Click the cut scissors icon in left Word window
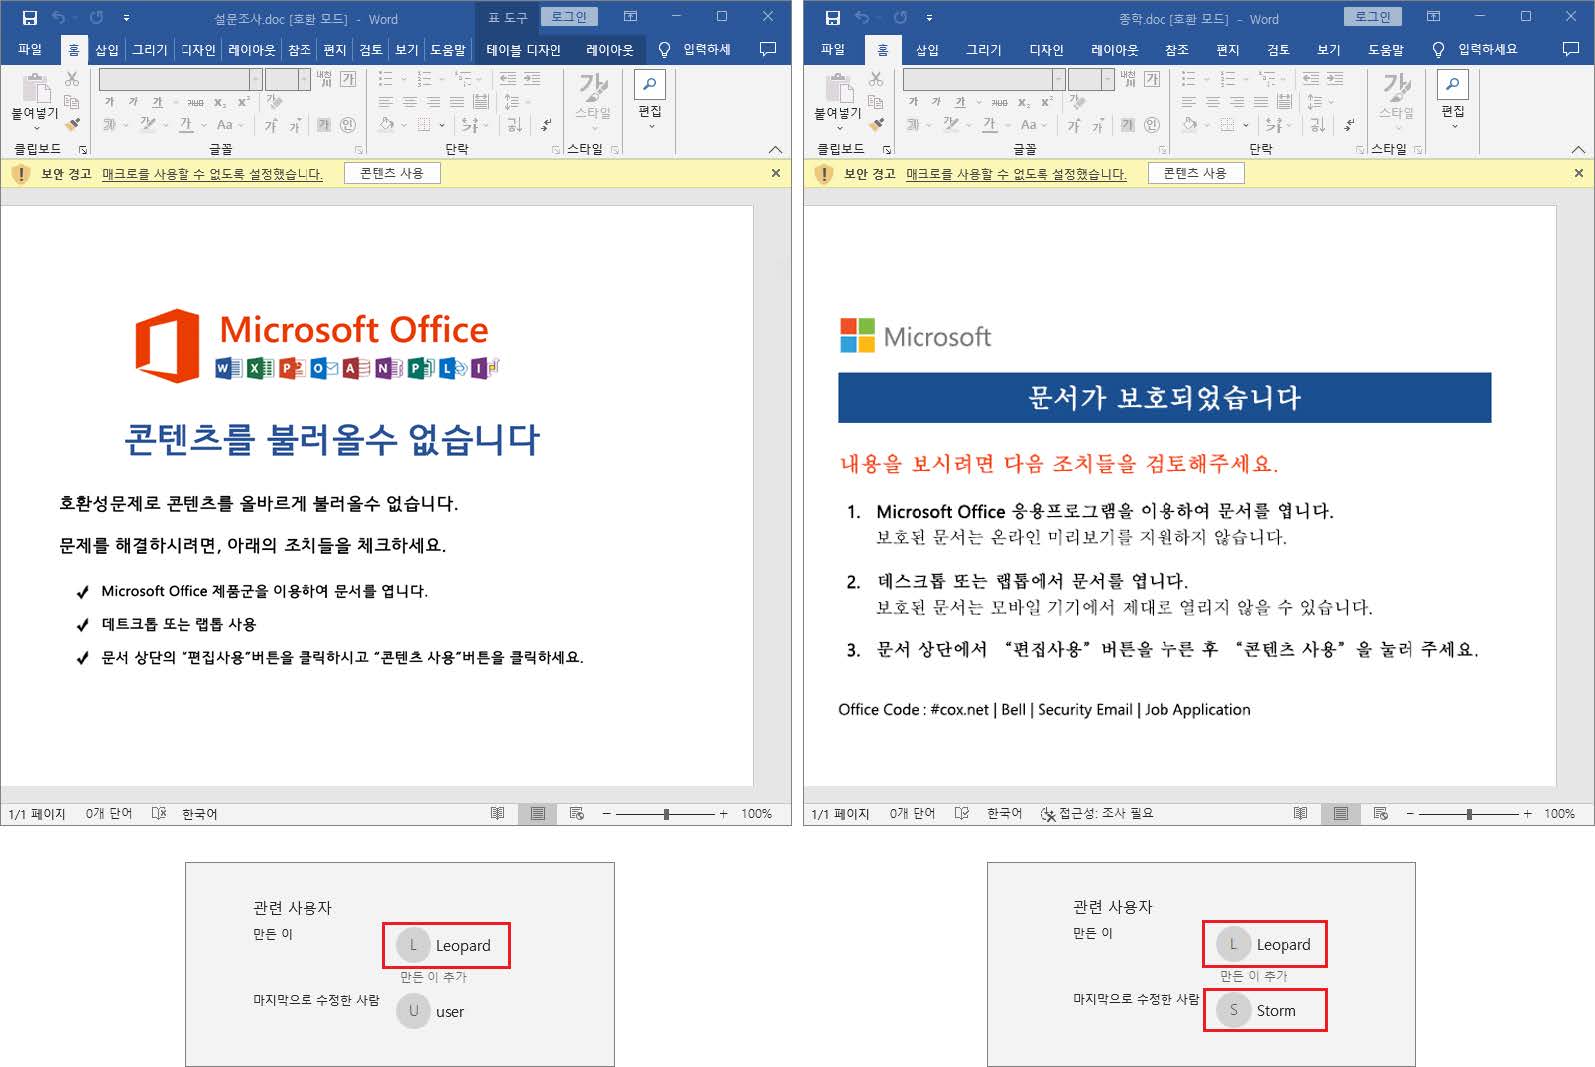1595x1067 pixels. (x=72, y=79)
